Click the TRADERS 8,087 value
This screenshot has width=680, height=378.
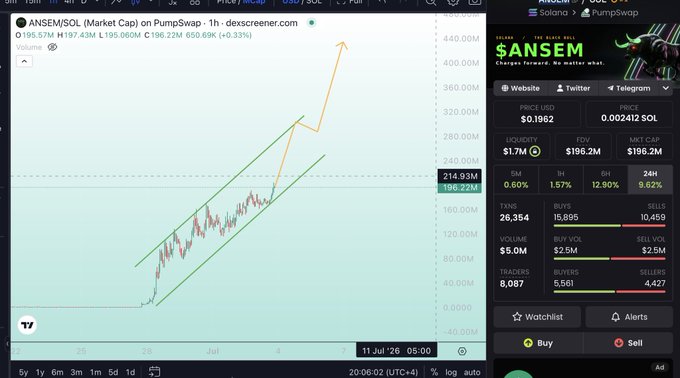tap(511, 284)
